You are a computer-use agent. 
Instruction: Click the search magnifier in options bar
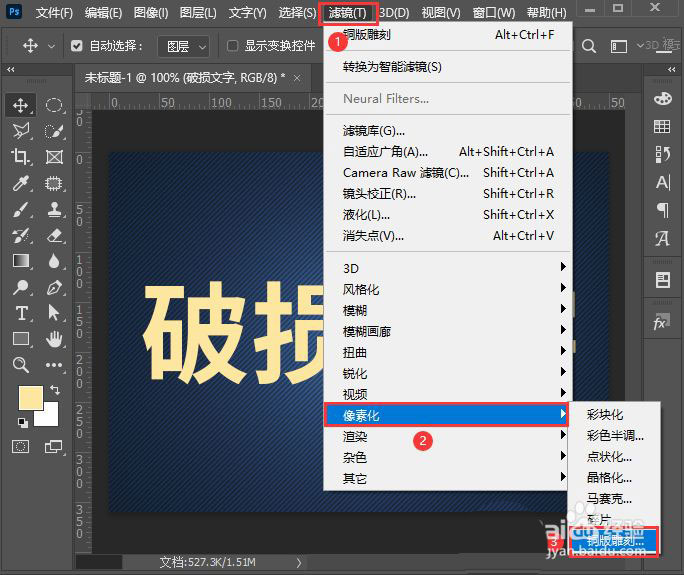point(588,46)
